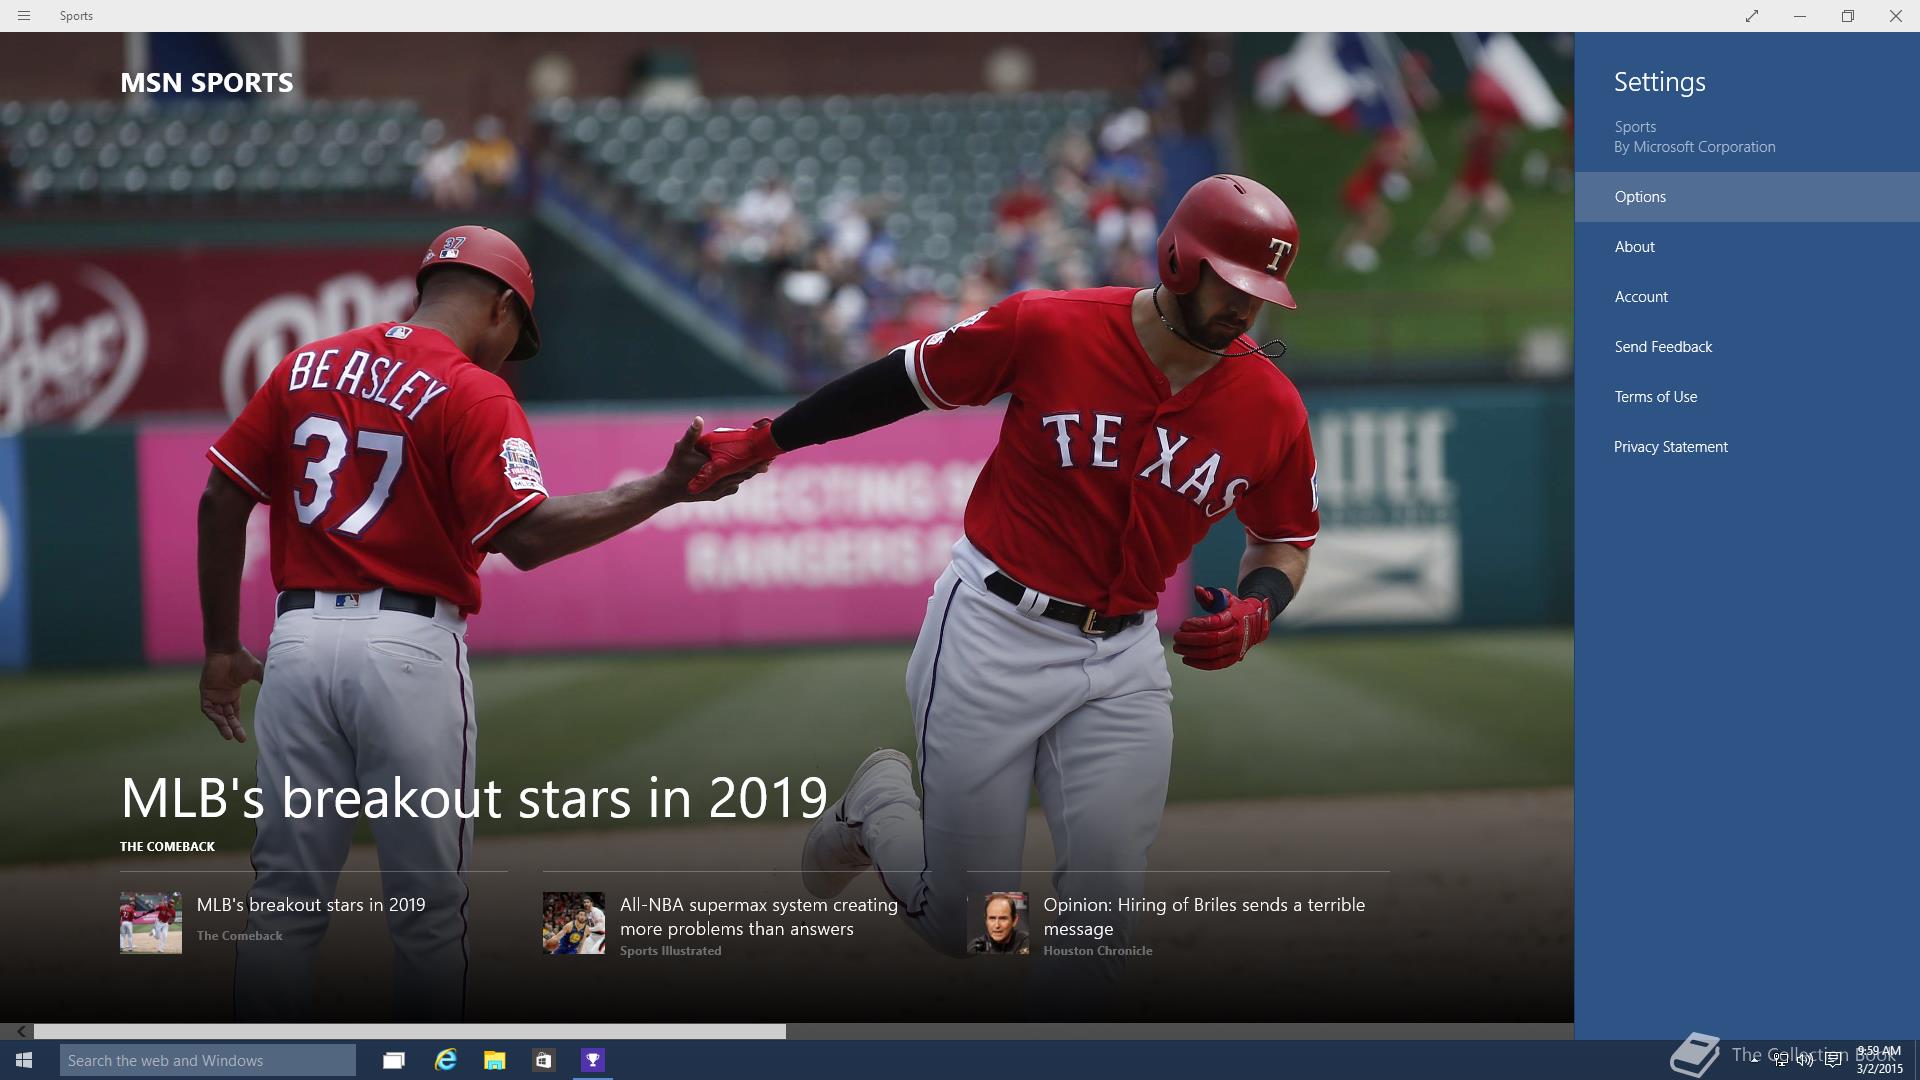Click the horizontal scrollbar thumb
Viewport: 1920px width, 1080px height.
410,1031
